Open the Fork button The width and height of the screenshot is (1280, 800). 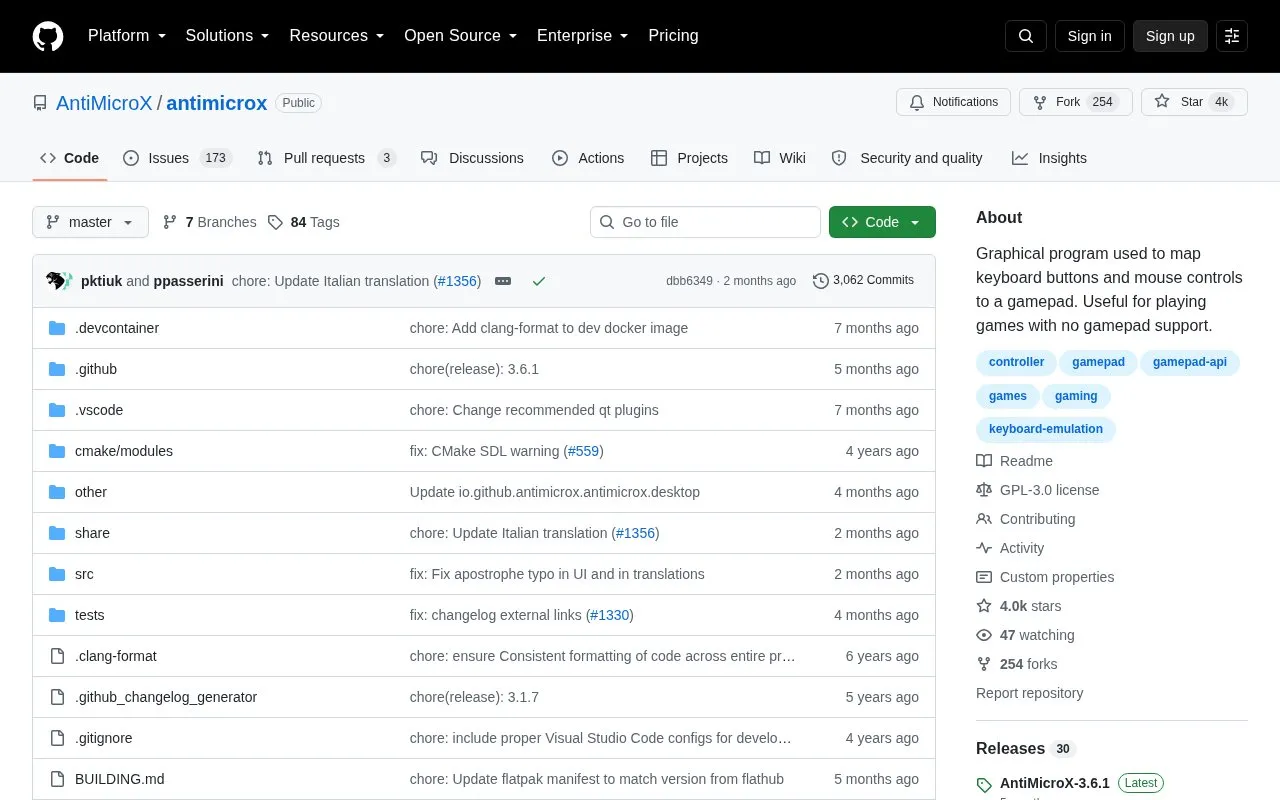(1075, 102)
